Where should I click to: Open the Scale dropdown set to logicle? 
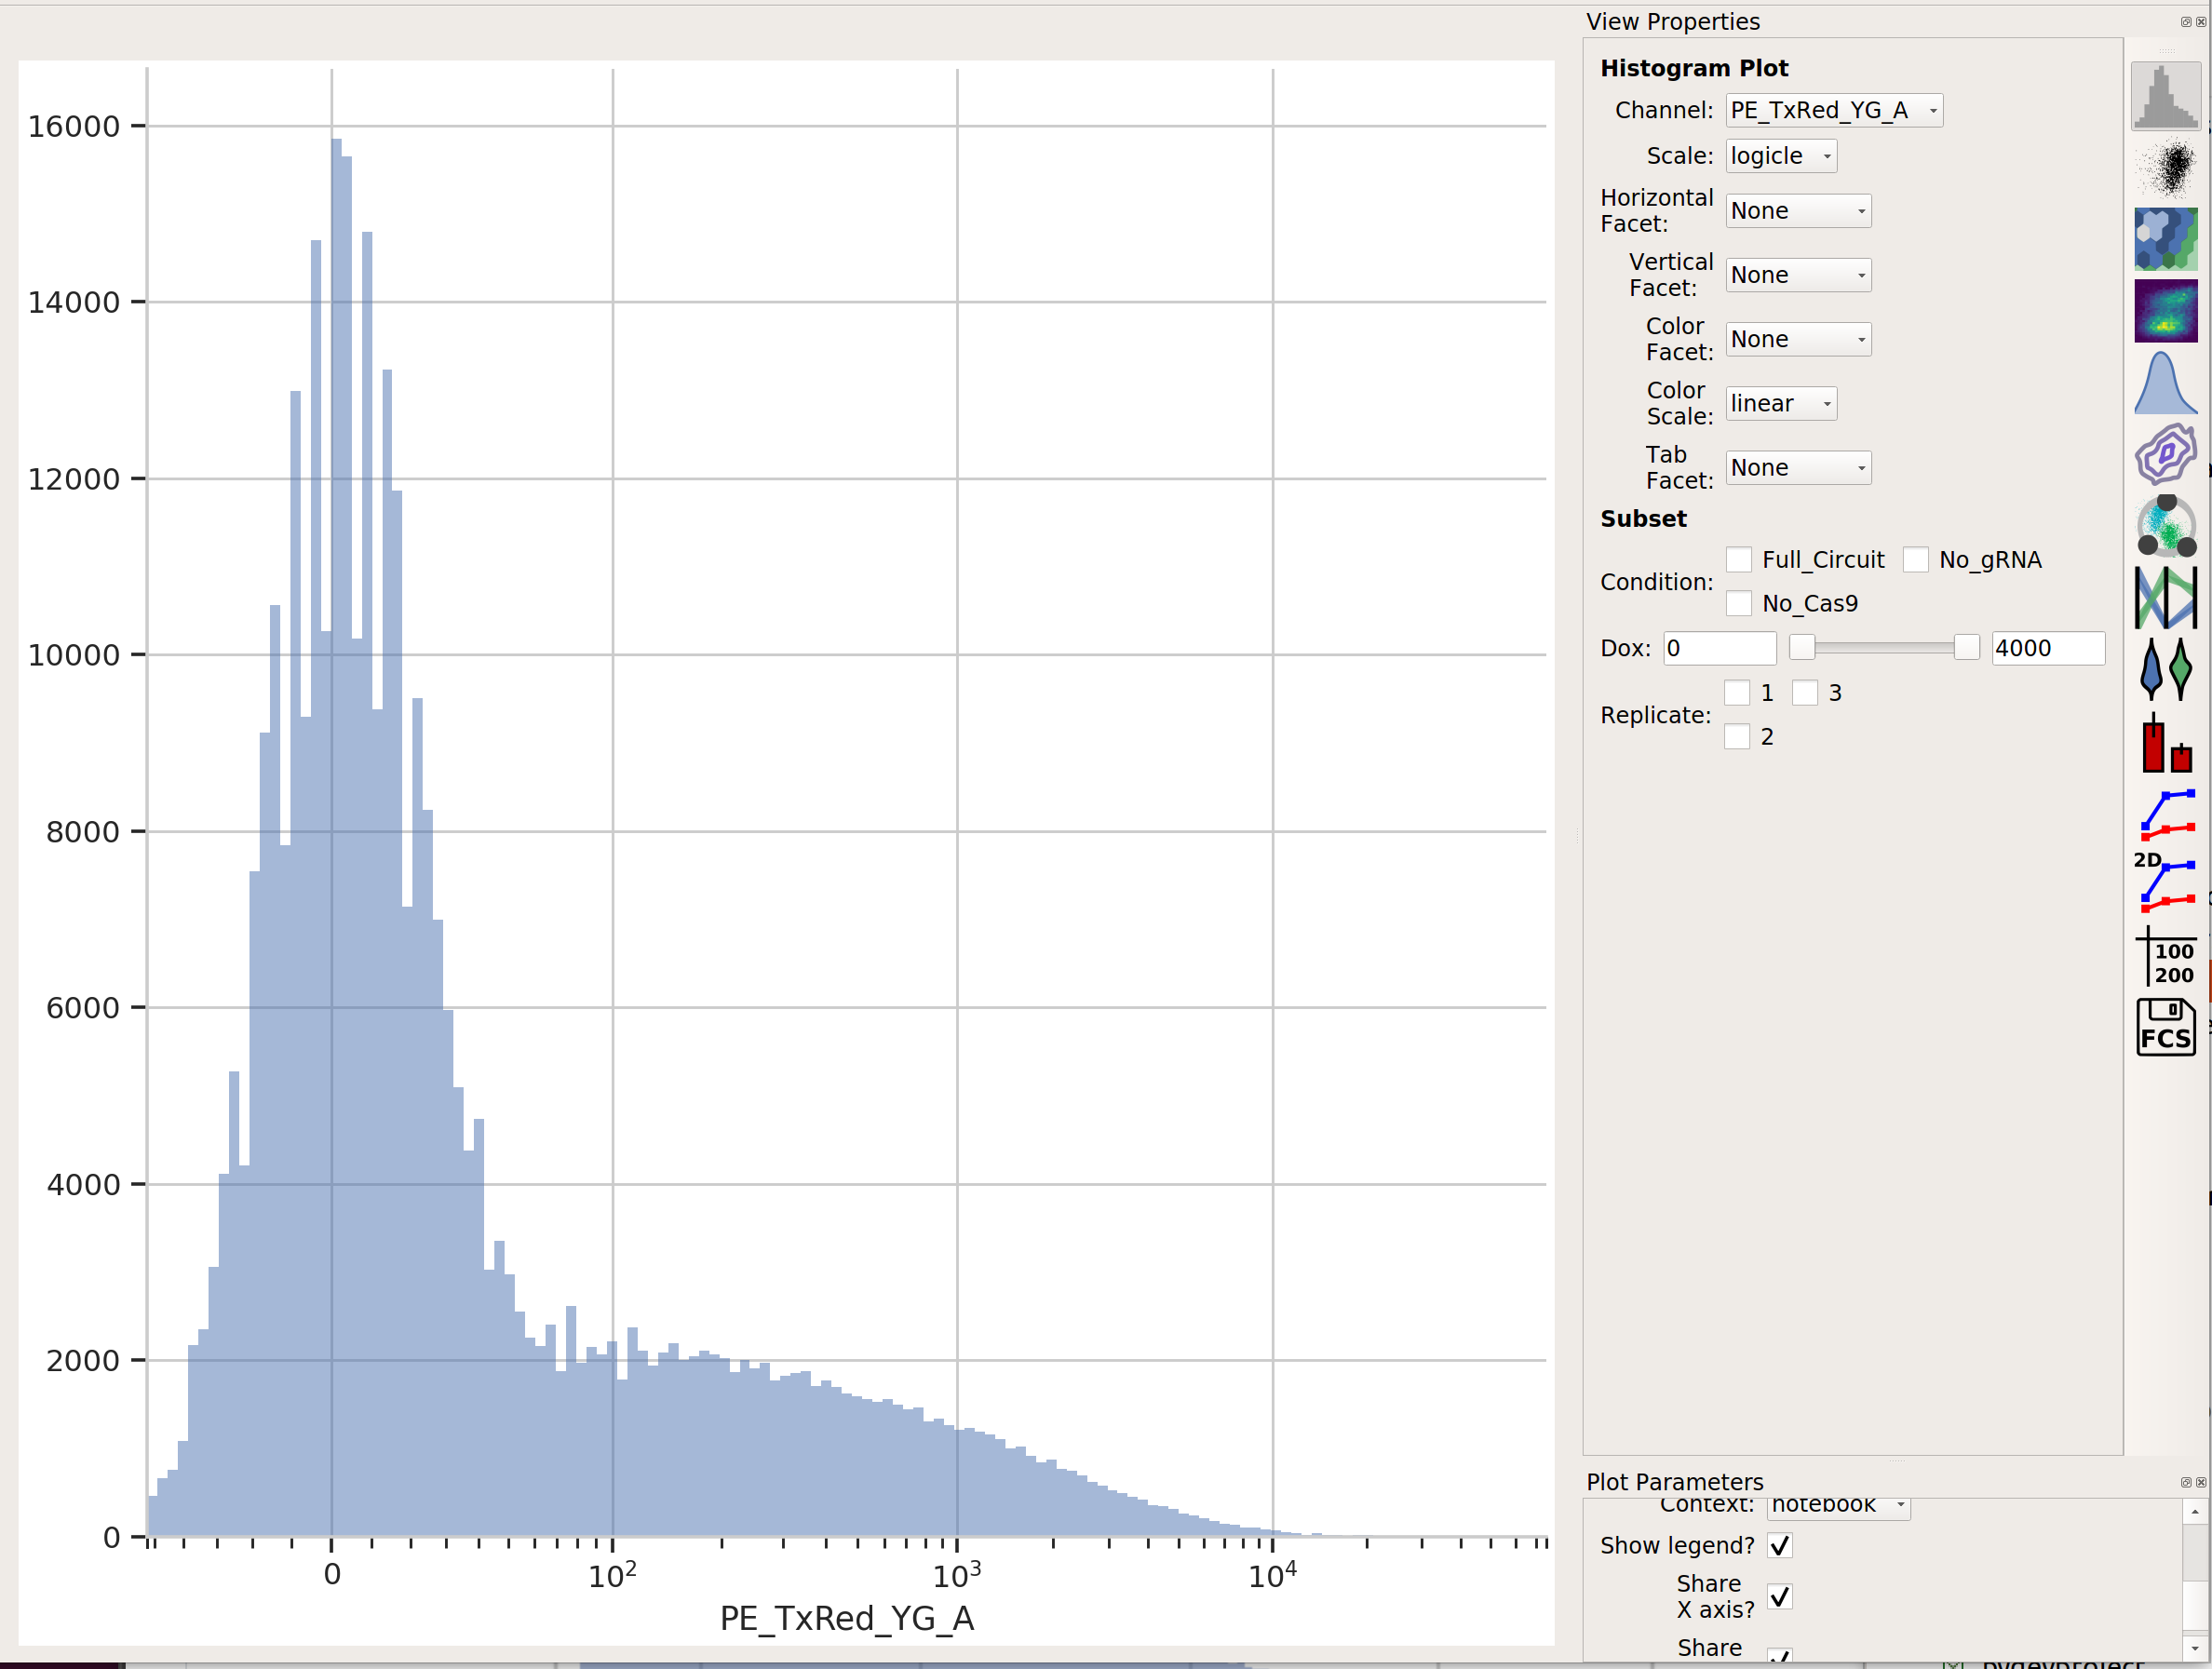coord(1781,156)
